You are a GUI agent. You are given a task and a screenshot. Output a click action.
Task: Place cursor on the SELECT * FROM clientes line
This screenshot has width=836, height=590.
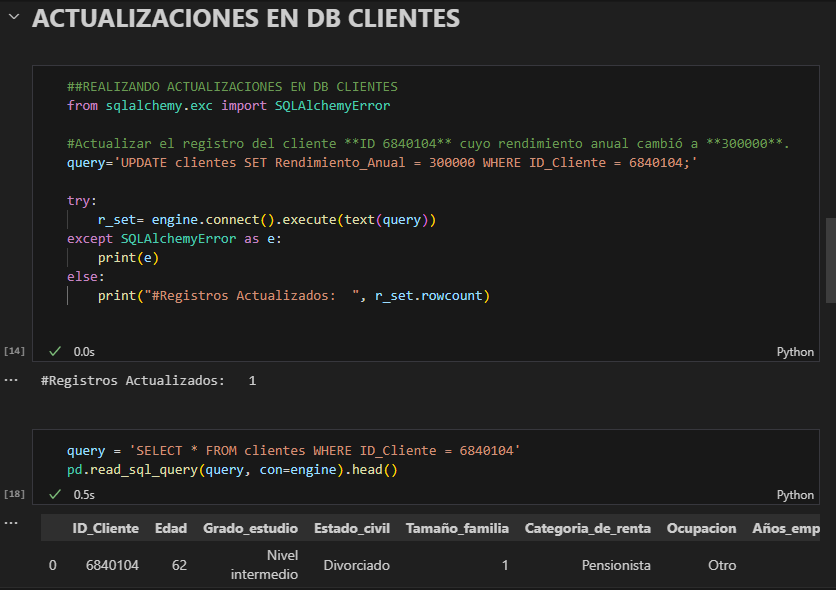coord(293,450)
